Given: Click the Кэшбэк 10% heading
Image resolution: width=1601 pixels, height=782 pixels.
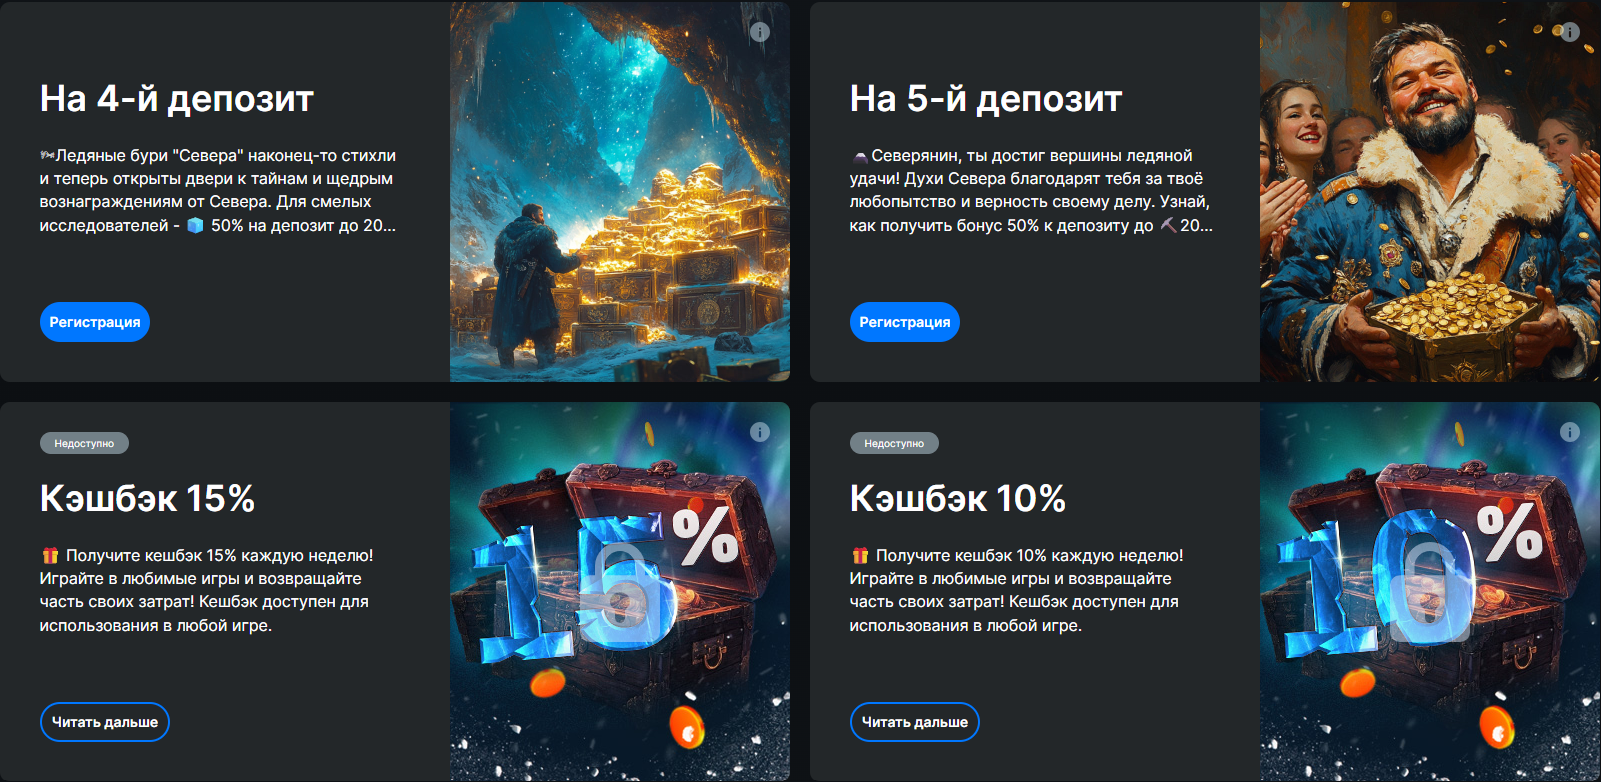Looking at the screenshot, I should [958, 498].
